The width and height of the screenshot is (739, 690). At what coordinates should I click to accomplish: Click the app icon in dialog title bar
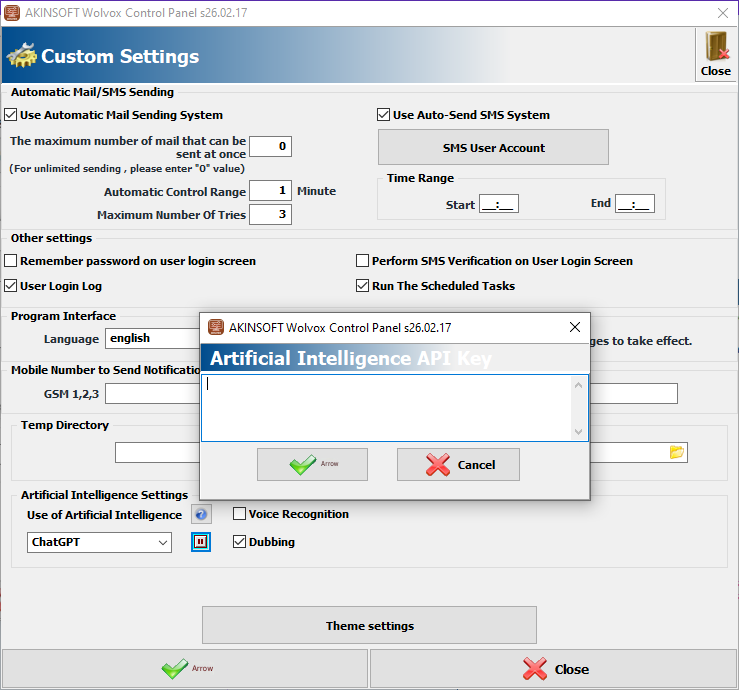(x=216, y=327)
